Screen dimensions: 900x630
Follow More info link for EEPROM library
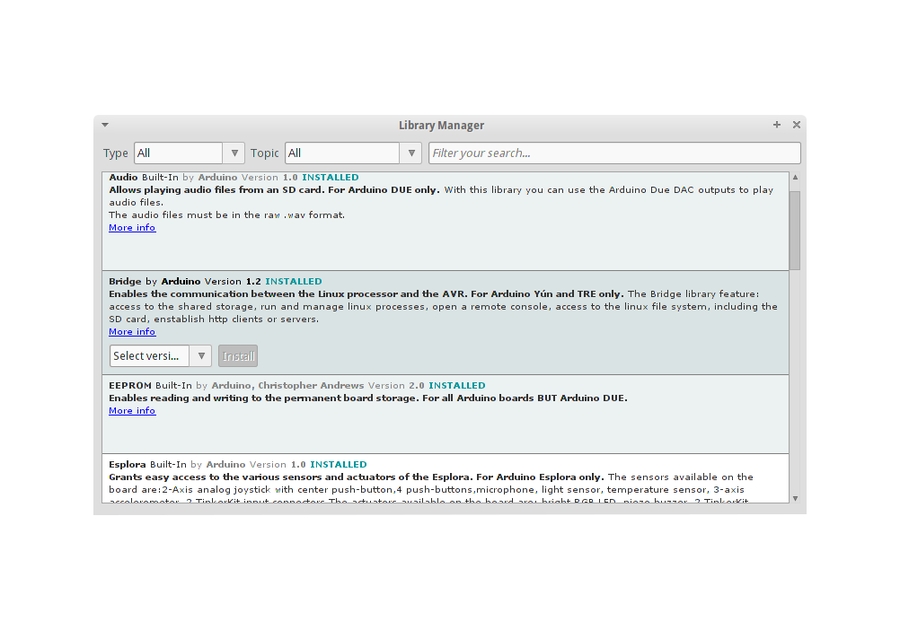132,411
